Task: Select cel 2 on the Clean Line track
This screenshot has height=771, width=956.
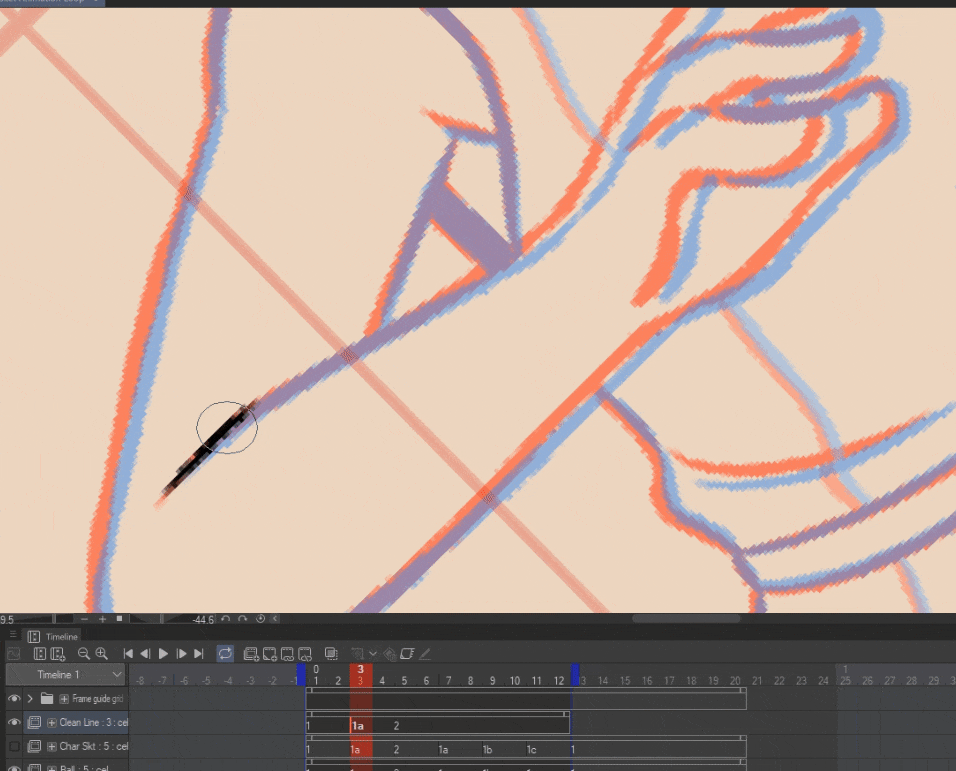Action: [396, 726]
